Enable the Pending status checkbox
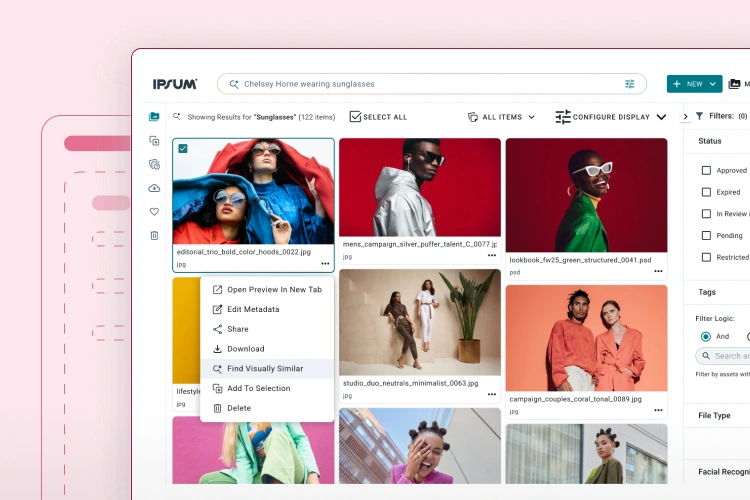This screenshot has width=750, height=500. (706, 236)
